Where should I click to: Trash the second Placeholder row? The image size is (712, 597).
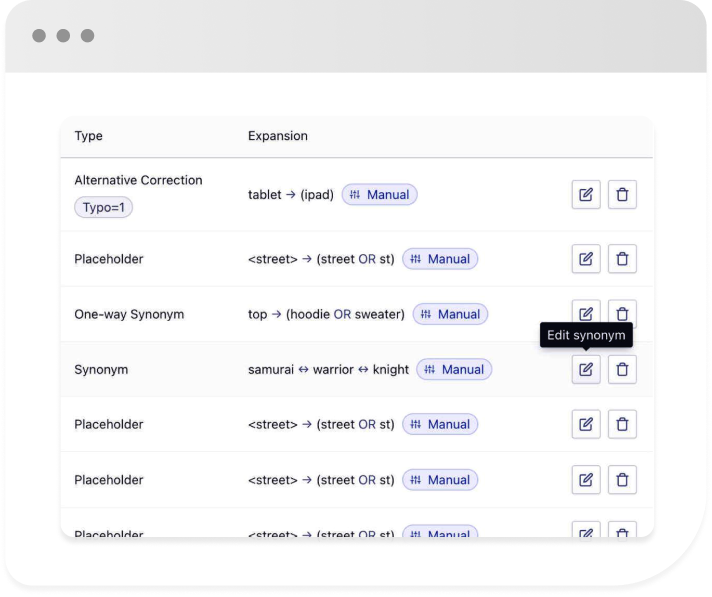pyautogui.click(x=622, y=424)
